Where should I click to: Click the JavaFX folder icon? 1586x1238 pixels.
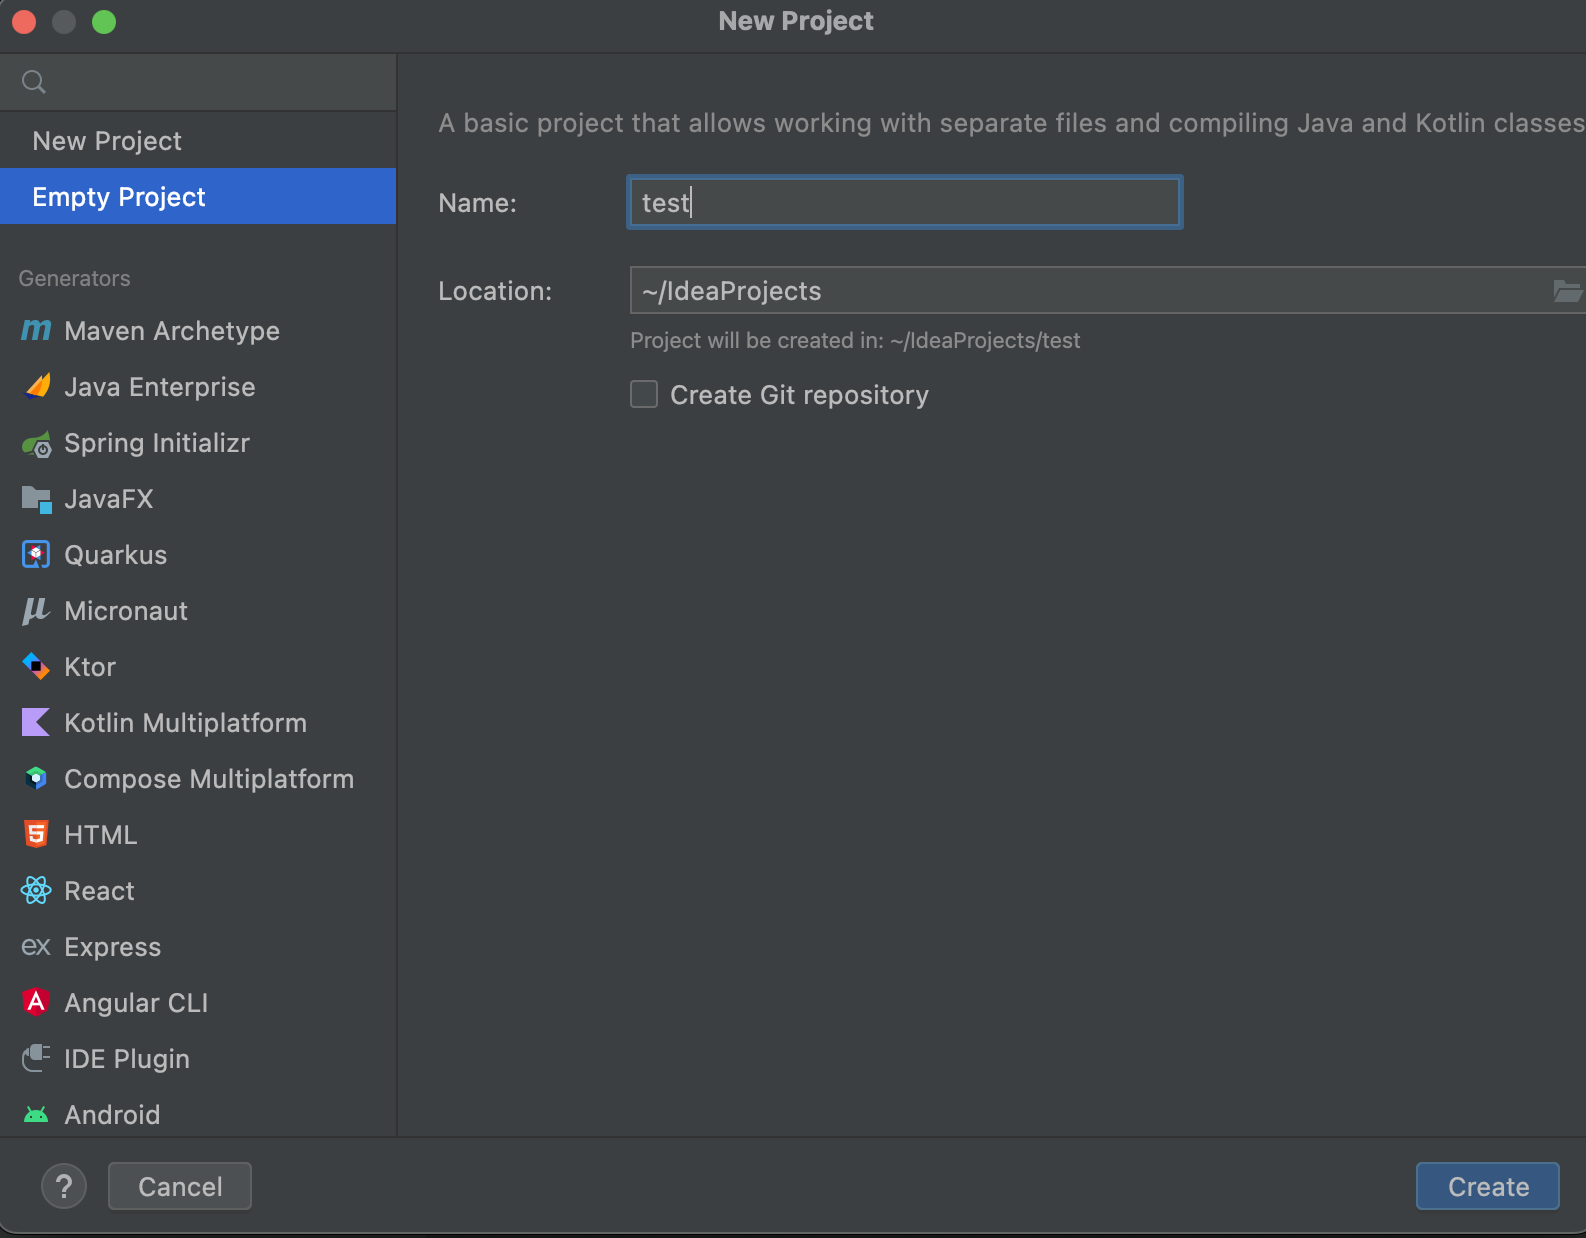coord(37,499)
